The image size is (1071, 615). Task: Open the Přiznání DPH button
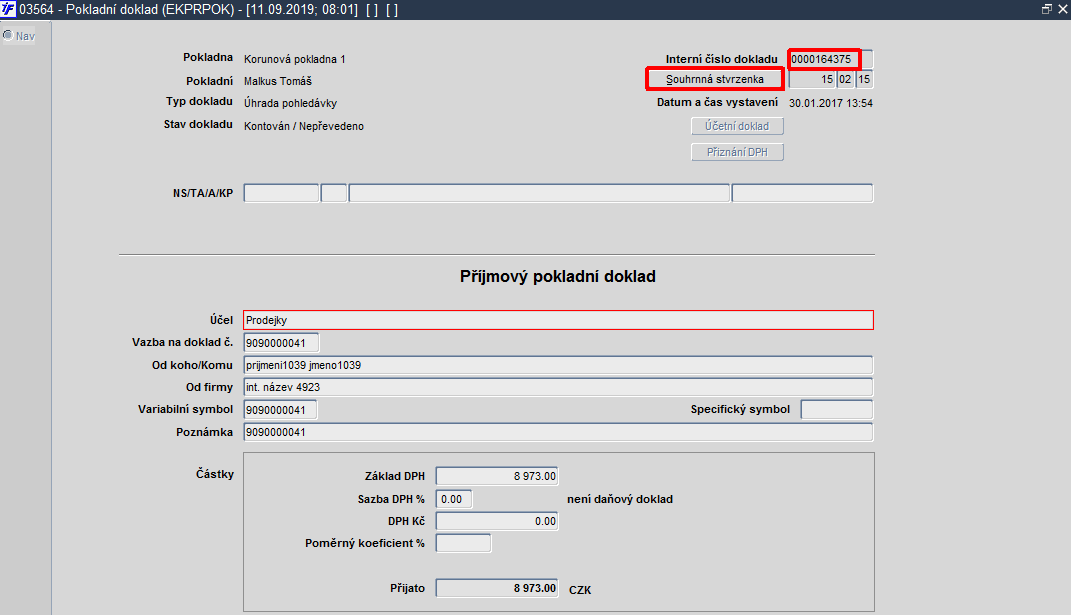point(737,152)
